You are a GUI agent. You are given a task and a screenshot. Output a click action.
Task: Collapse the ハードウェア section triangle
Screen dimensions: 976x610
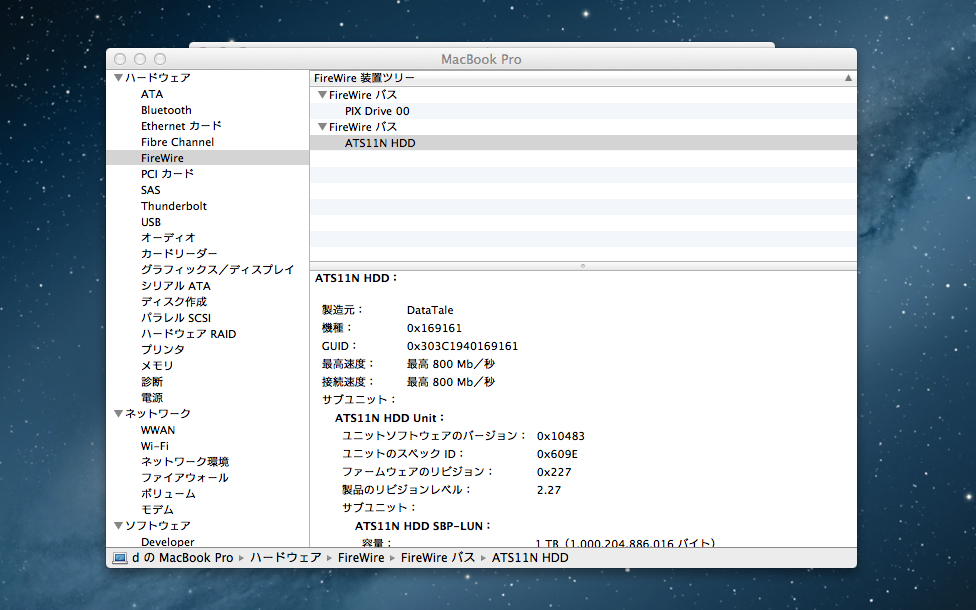coord(118,78)
